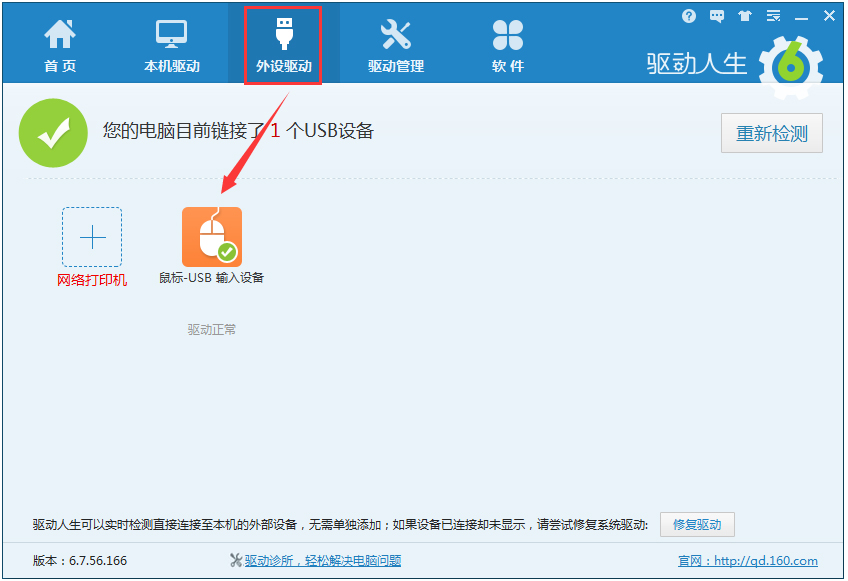Minimize the 驱动人生 window
This screenshot has width=848, height=581.
[801, 17]
